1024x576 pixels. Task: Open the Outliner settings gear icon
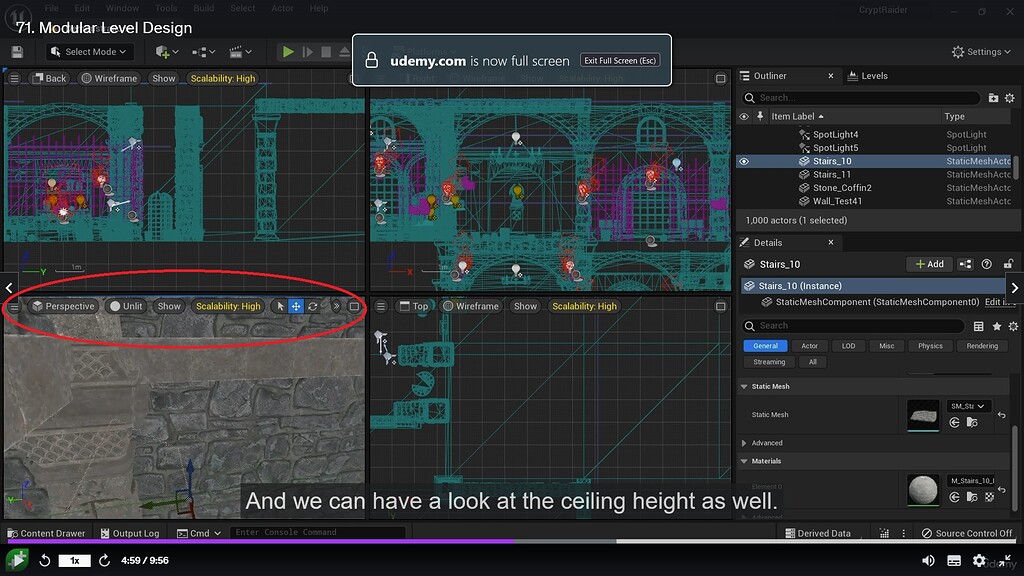click(1010, 98)
